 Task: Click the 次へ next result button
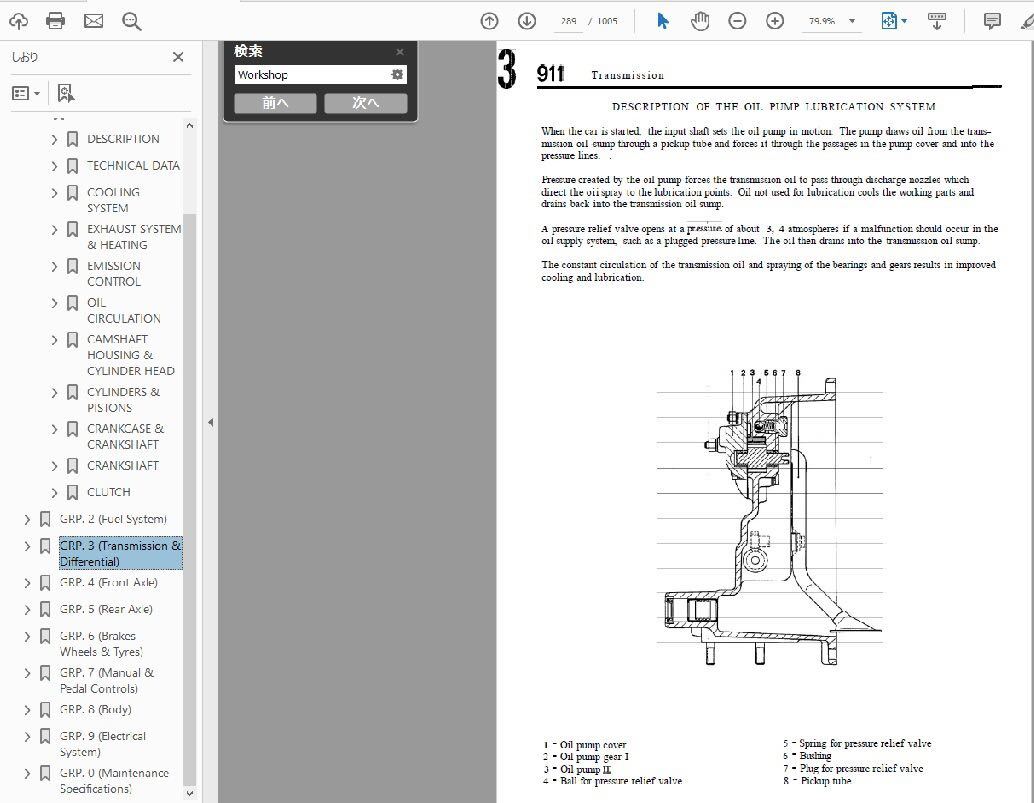click(x=365, y=103)
